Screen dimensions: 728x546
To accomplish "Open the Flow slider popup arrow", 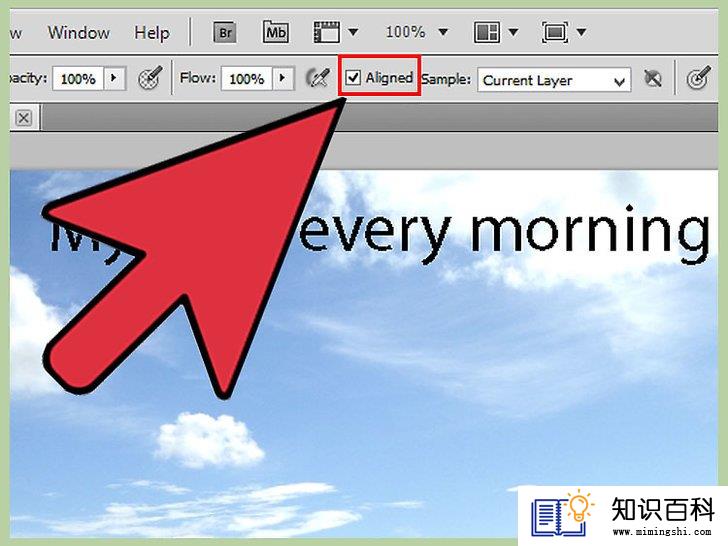I will [283, 78].
